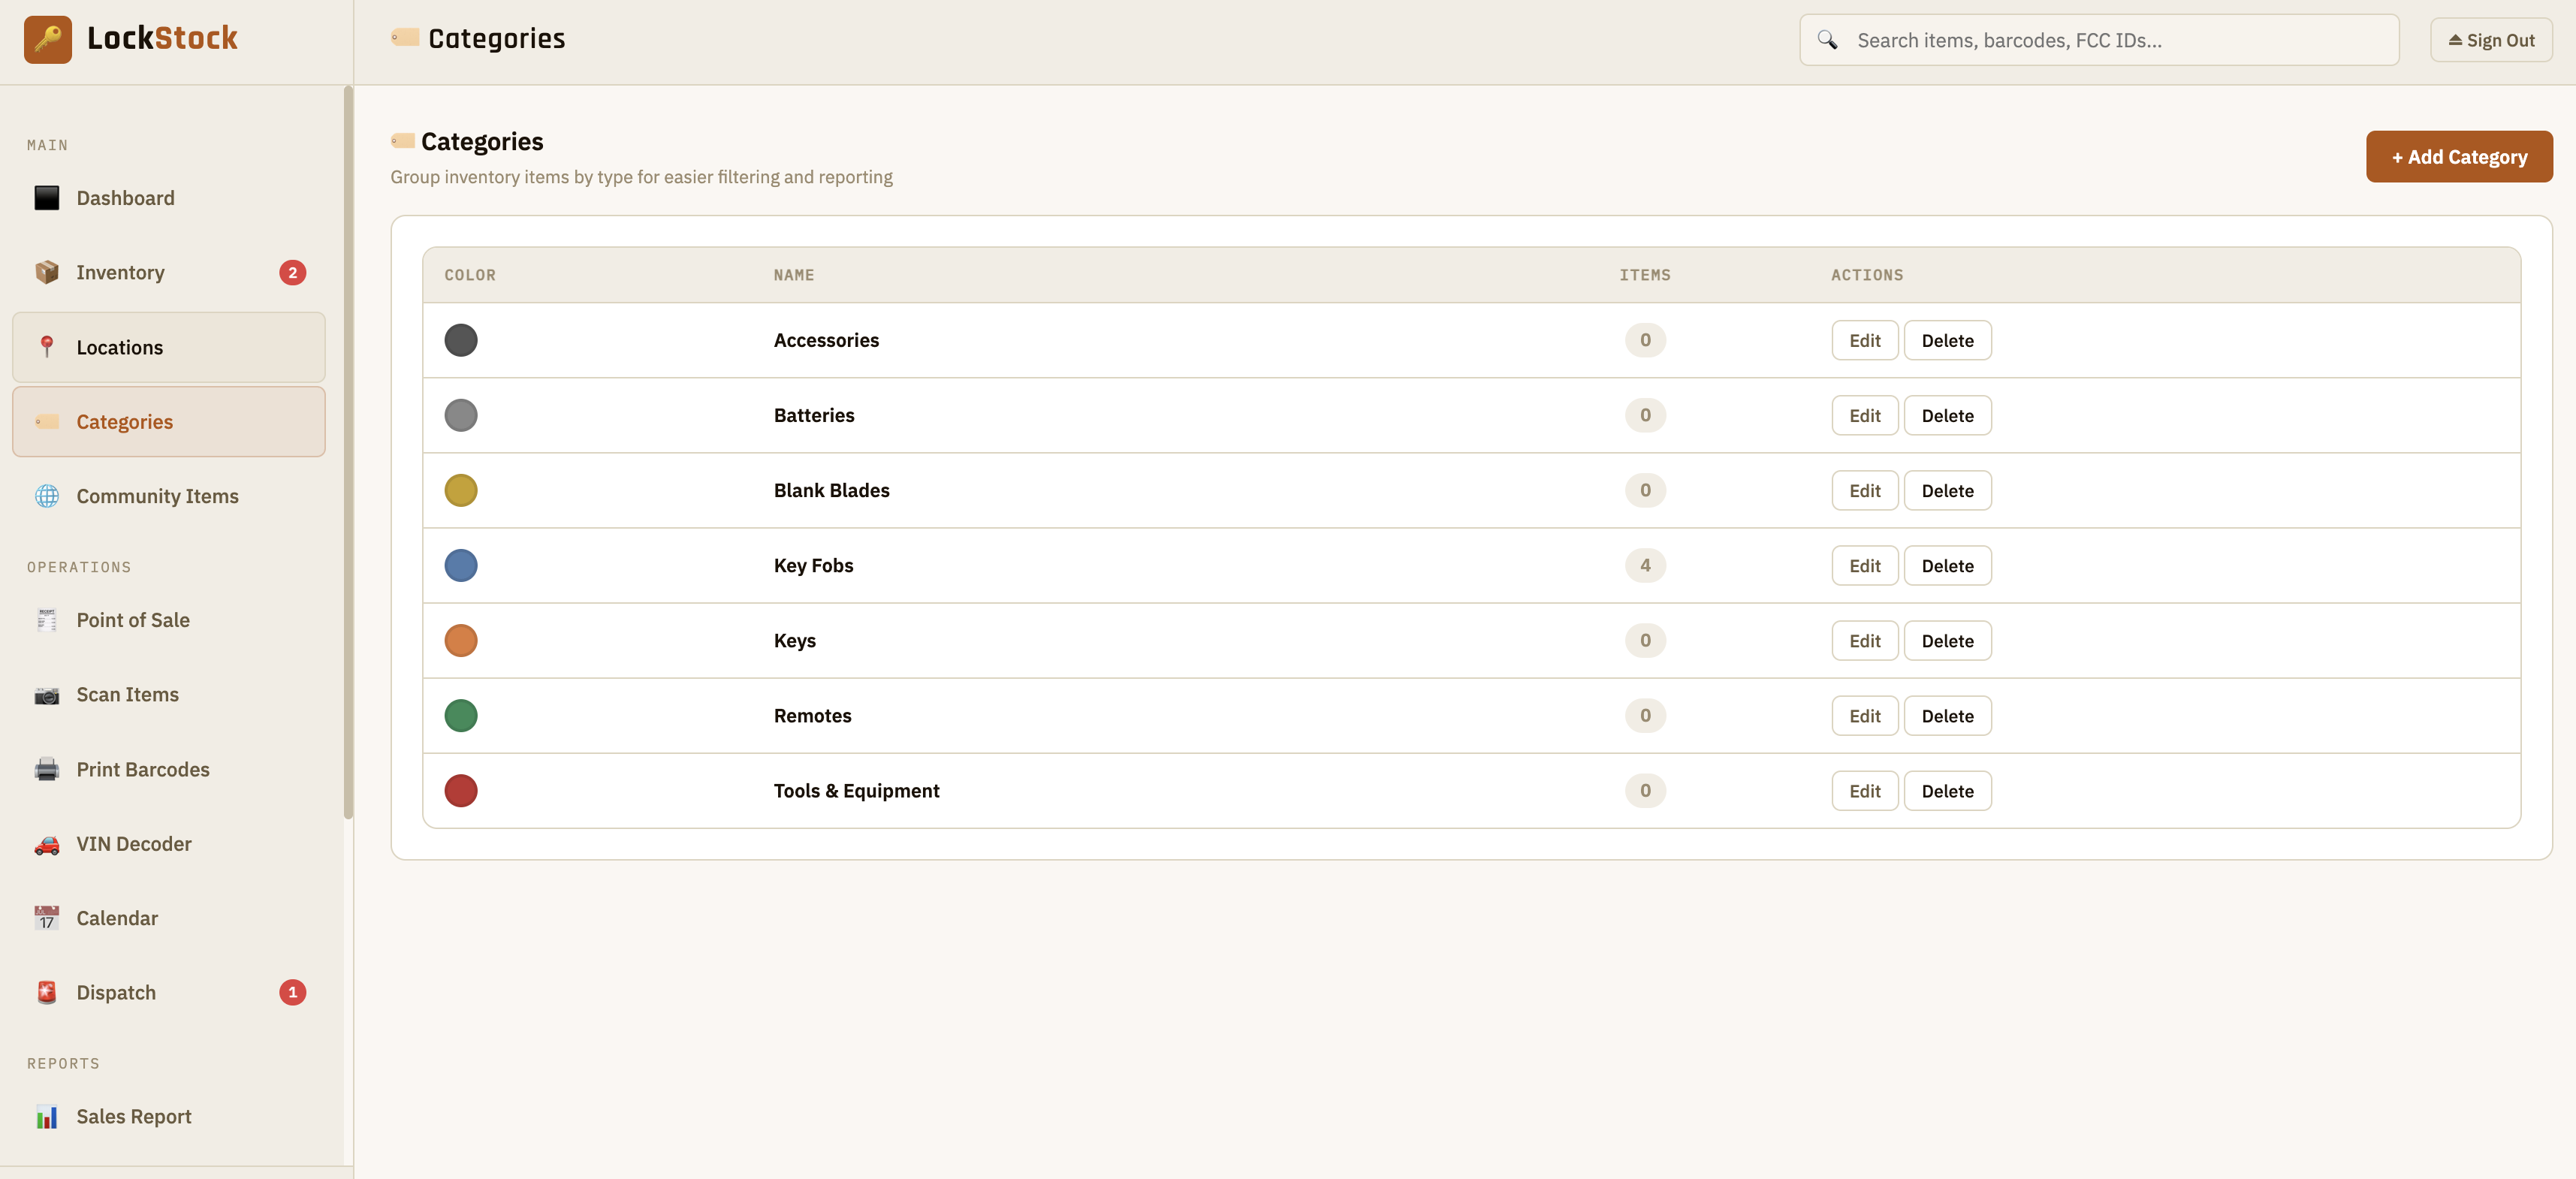This screenshot has height=1179, width=2576.
Task: Click the Dispatch icon in sidebar
Action: [x=47, y=992]
